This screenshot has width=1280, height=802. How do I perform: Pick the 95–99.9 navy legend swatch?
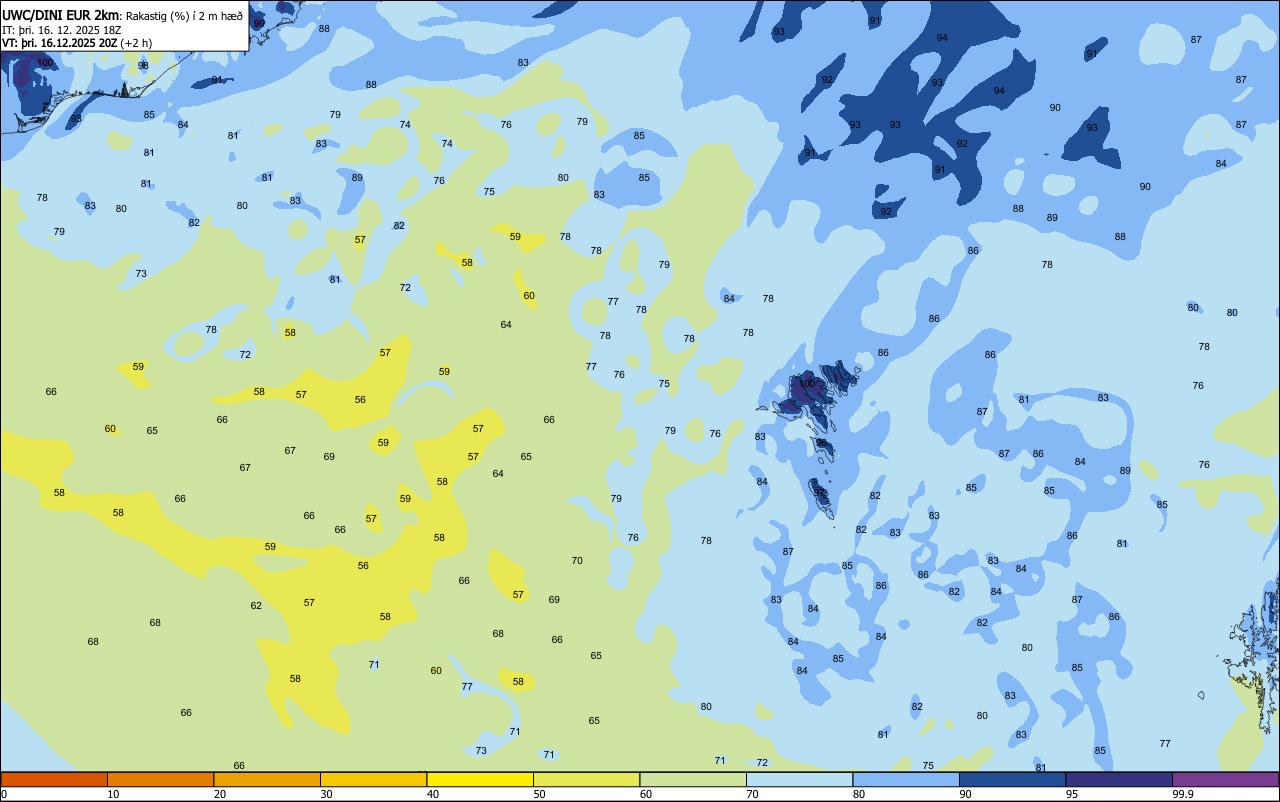tap(1119, 779)
